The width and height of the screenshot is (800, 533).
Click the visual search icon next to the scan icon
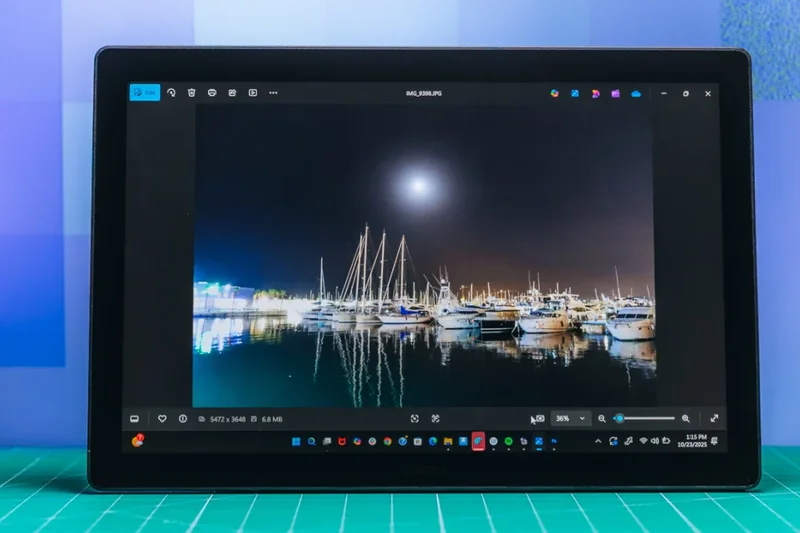pyautogui.click(x=435, y=419)
